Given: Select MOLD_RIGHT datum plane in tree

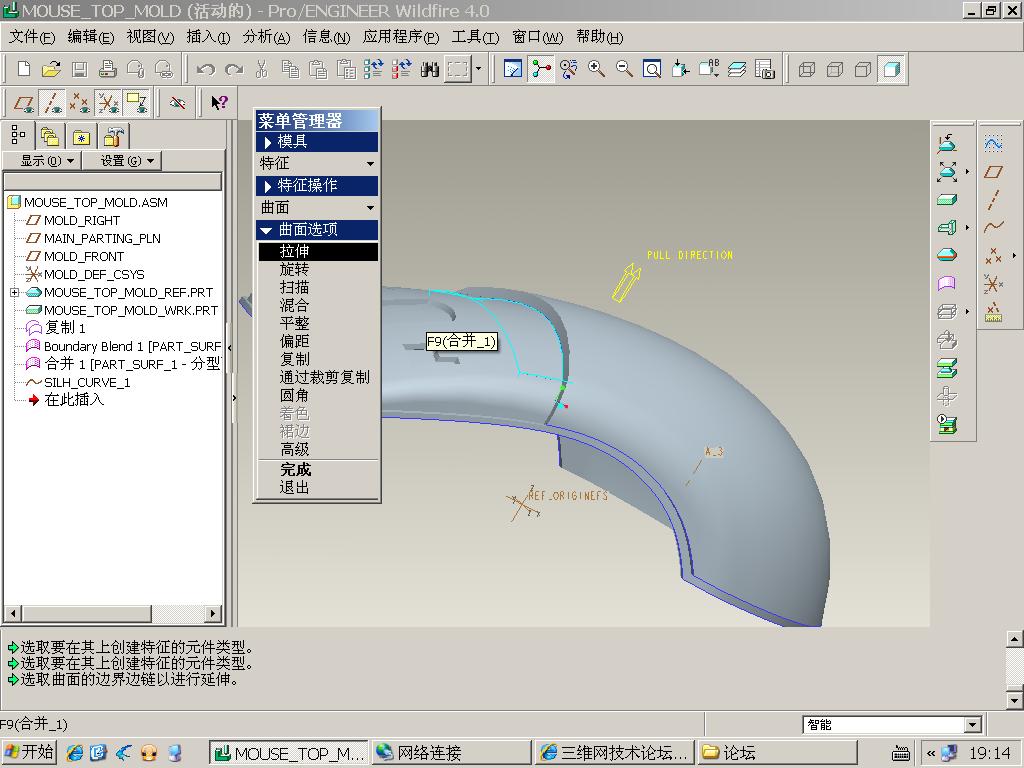Looking at the screenshot, I should tap(82, 220).
